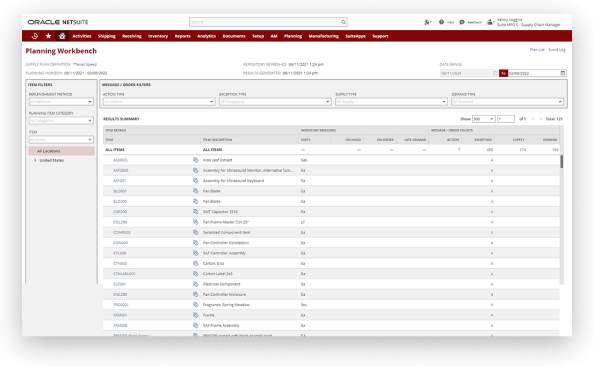
Task: Click the copy icon in the Aloe Leaf Extract row
Action: coord(195,160)
